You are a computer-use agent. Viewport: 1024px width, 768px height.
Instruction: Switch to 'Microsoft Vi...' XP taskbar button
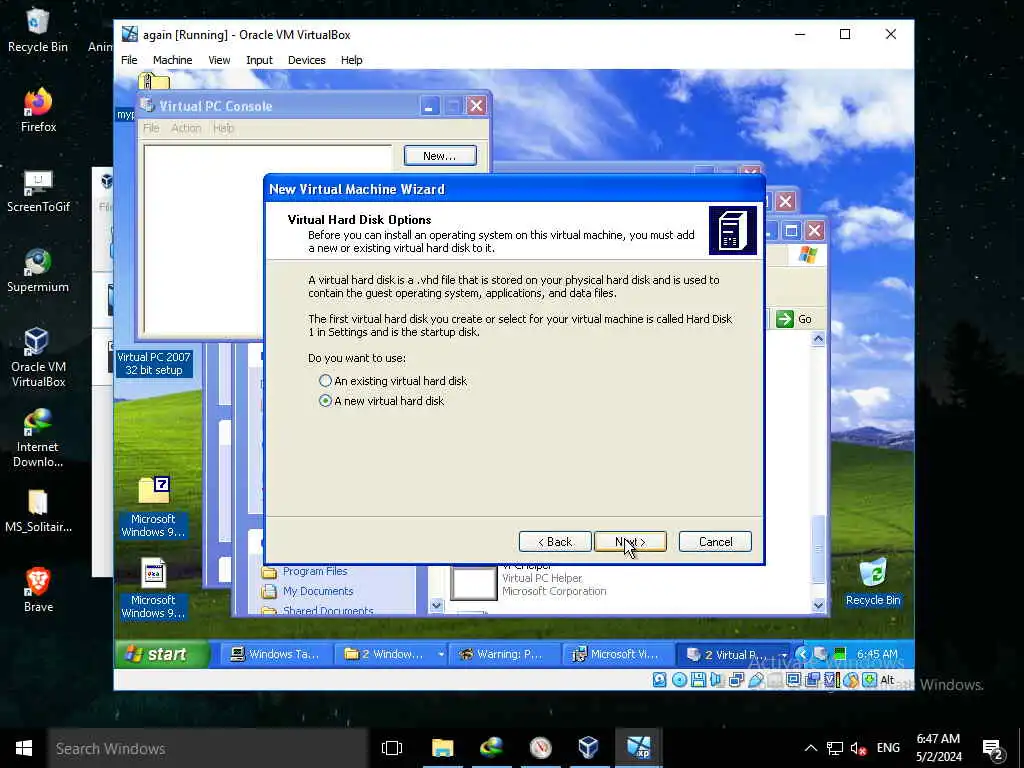pos(617,654)
